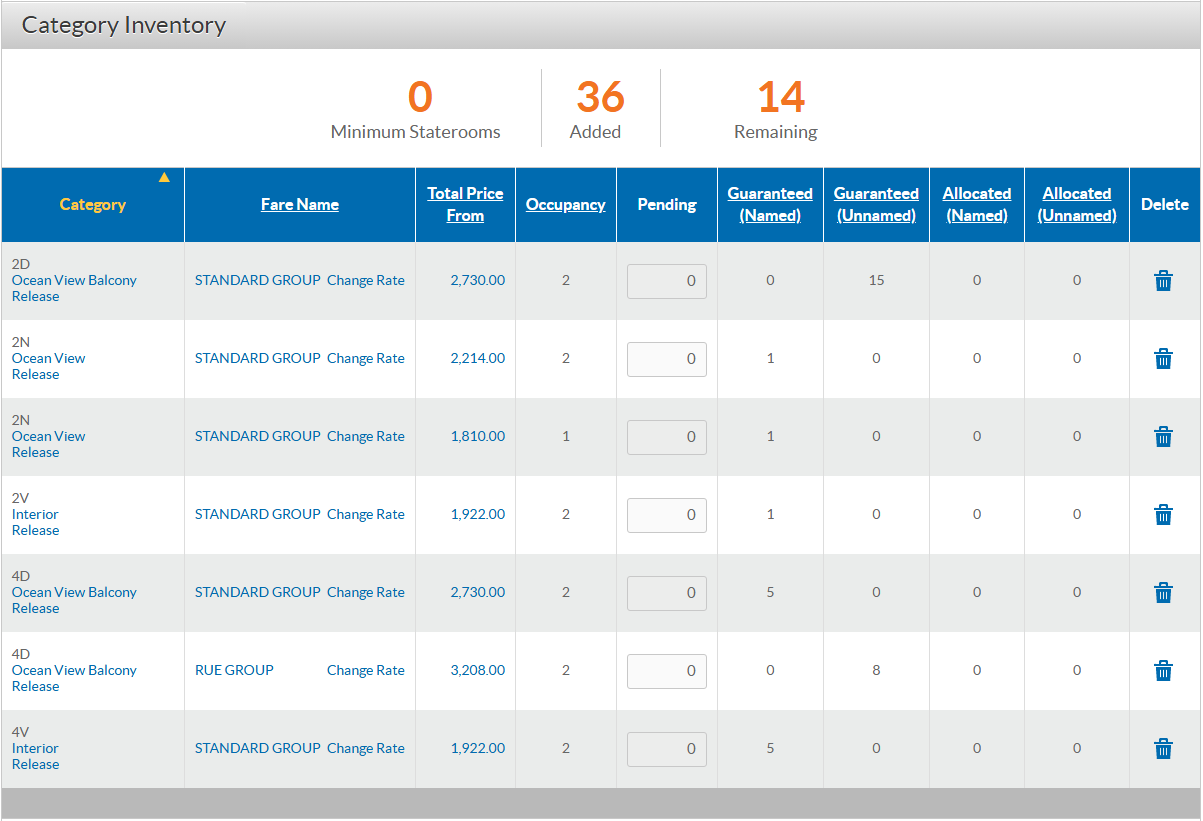This screenshot has width=1203, height=821.
Task: Trash the 4D STANDARD GROUP row
Action: click(x=1163, y=593)
